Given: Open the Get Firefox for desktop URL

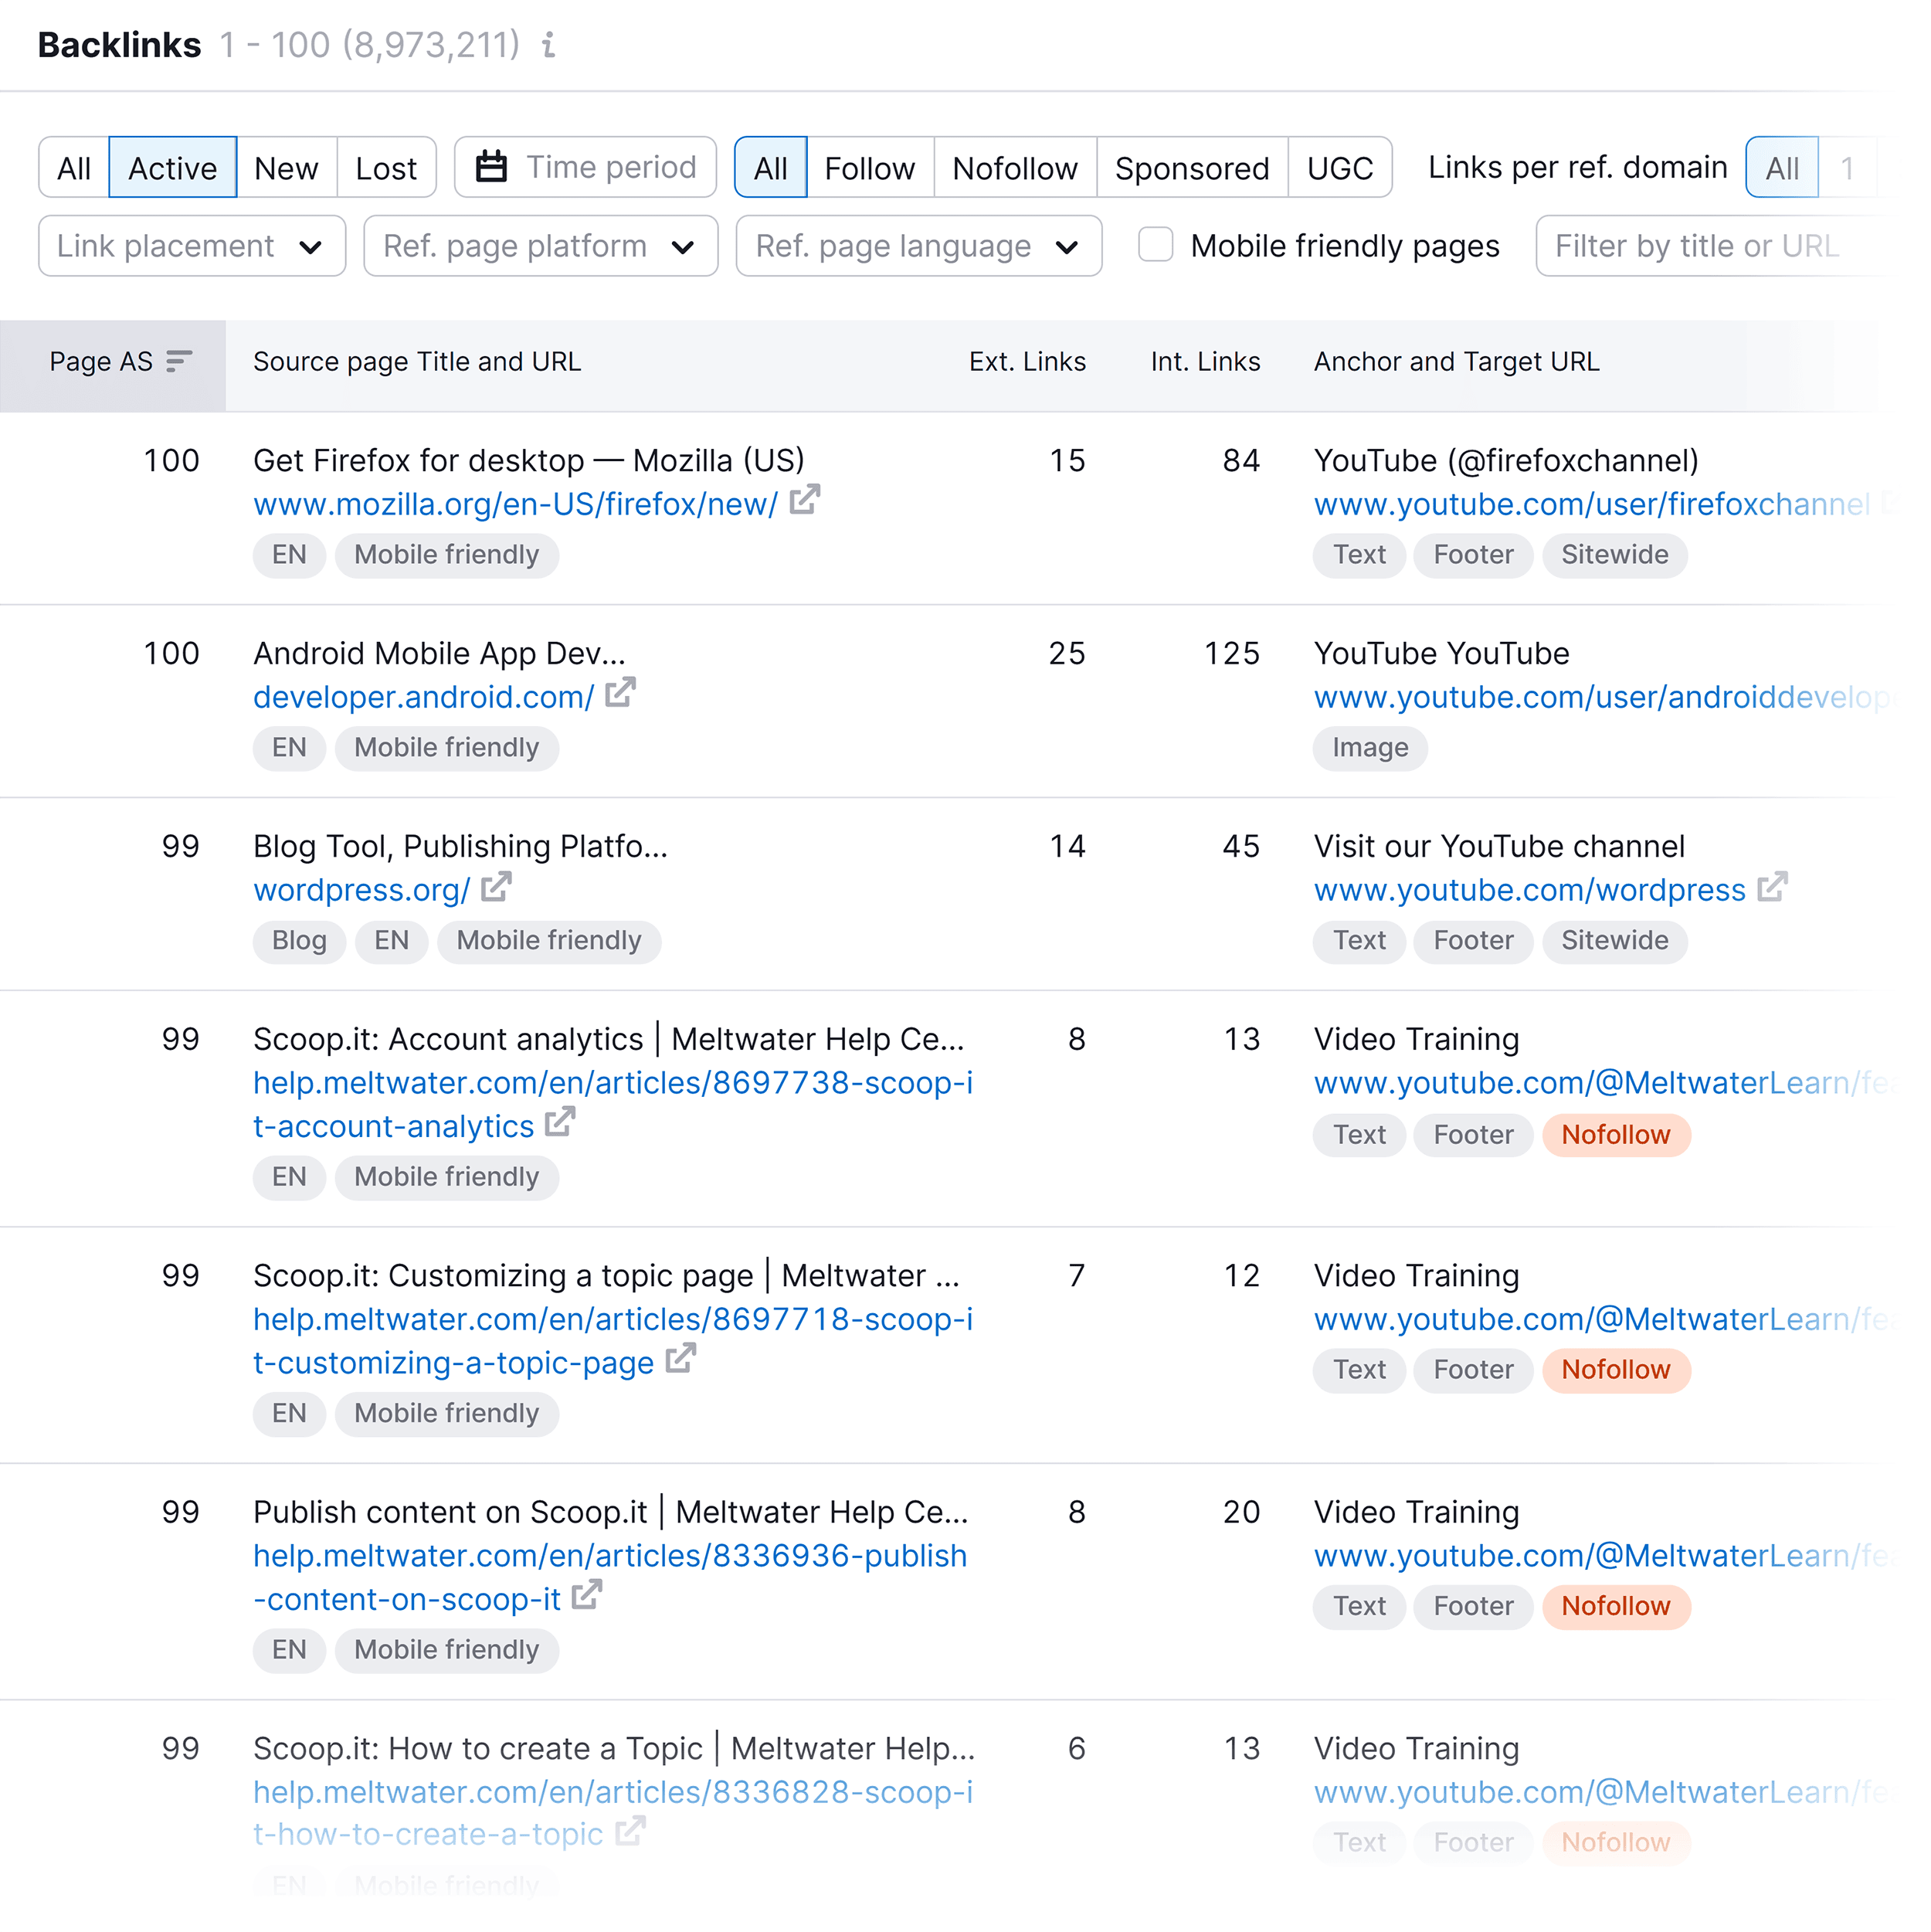Looking at the screenshot, I should click(x=515, y=504).
